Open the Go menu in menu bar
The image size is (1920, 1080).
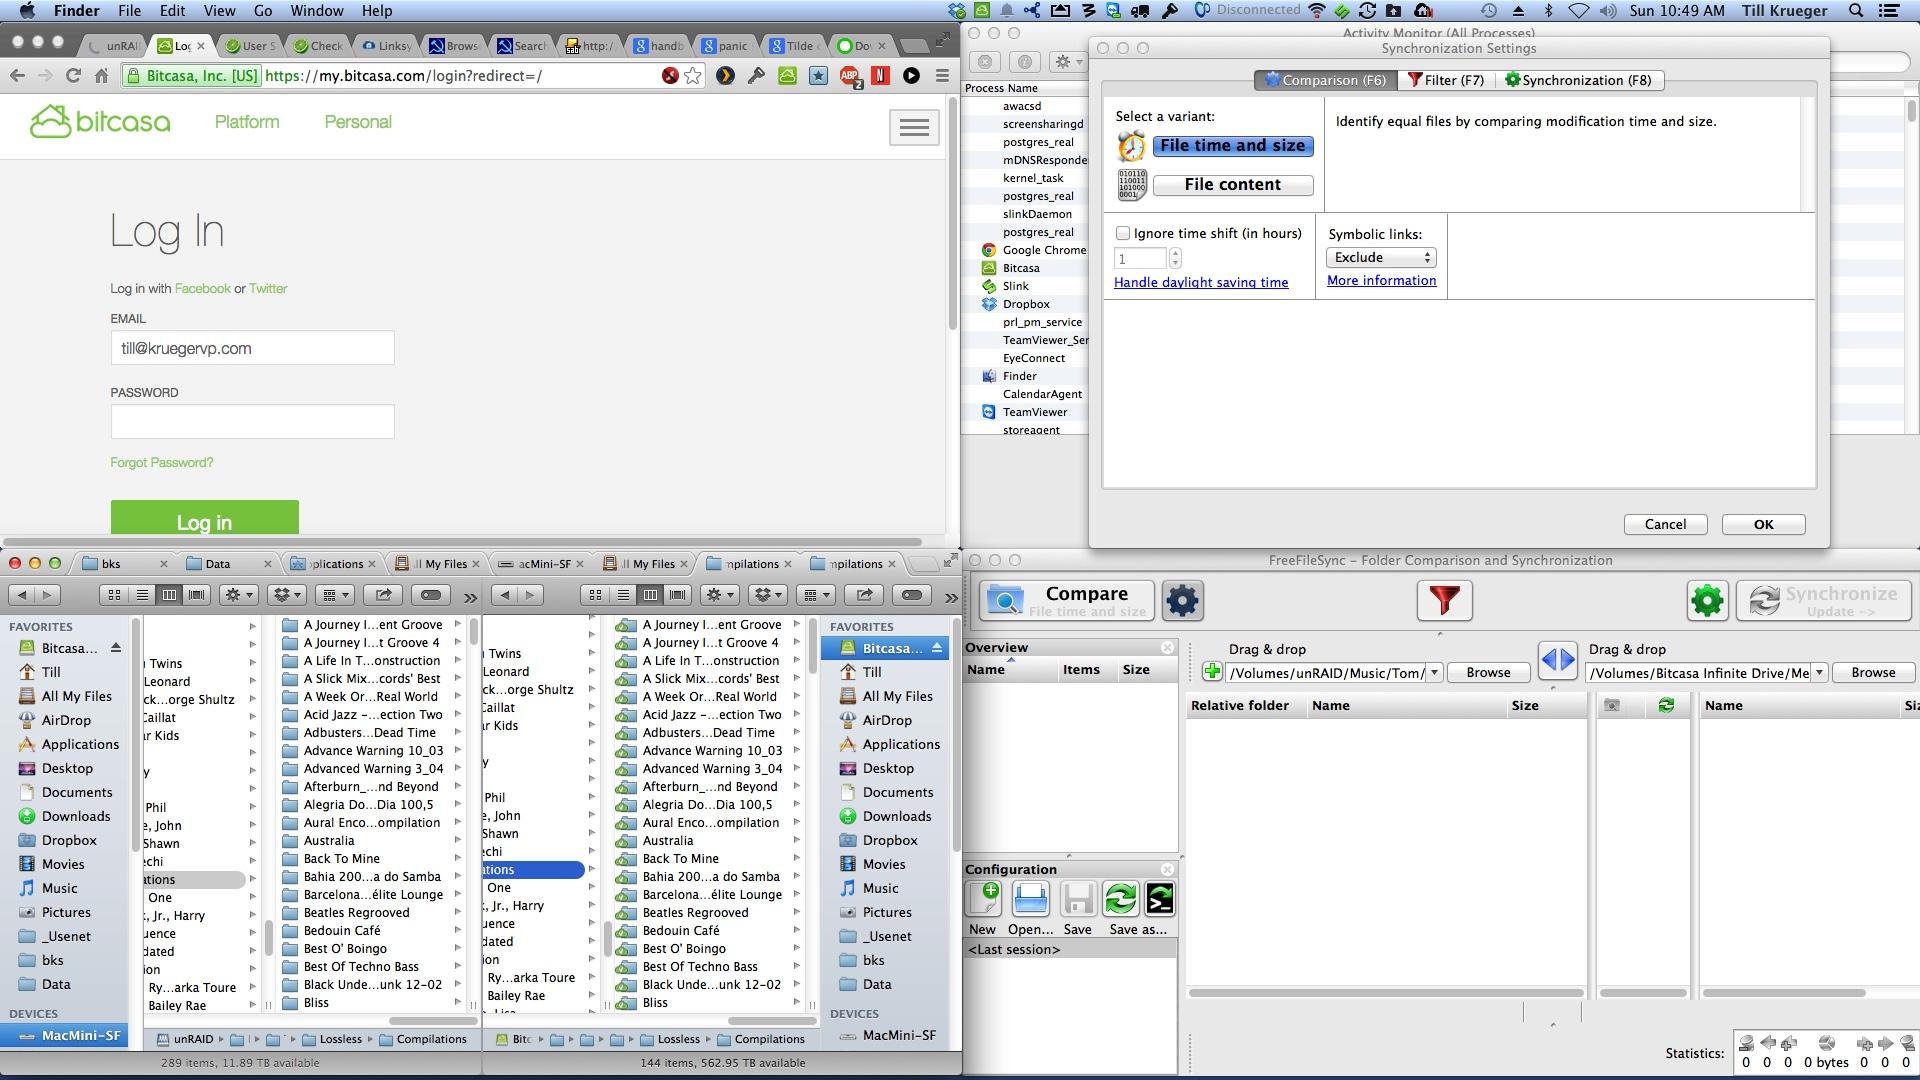[x=263, y=11]
